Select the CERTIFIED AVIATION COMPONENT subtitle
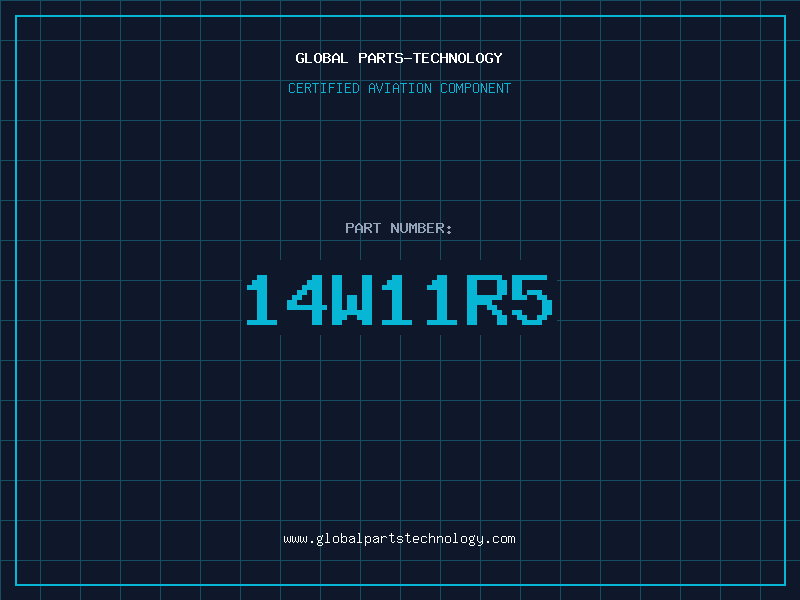800x600 pixels. click(399, 88)
